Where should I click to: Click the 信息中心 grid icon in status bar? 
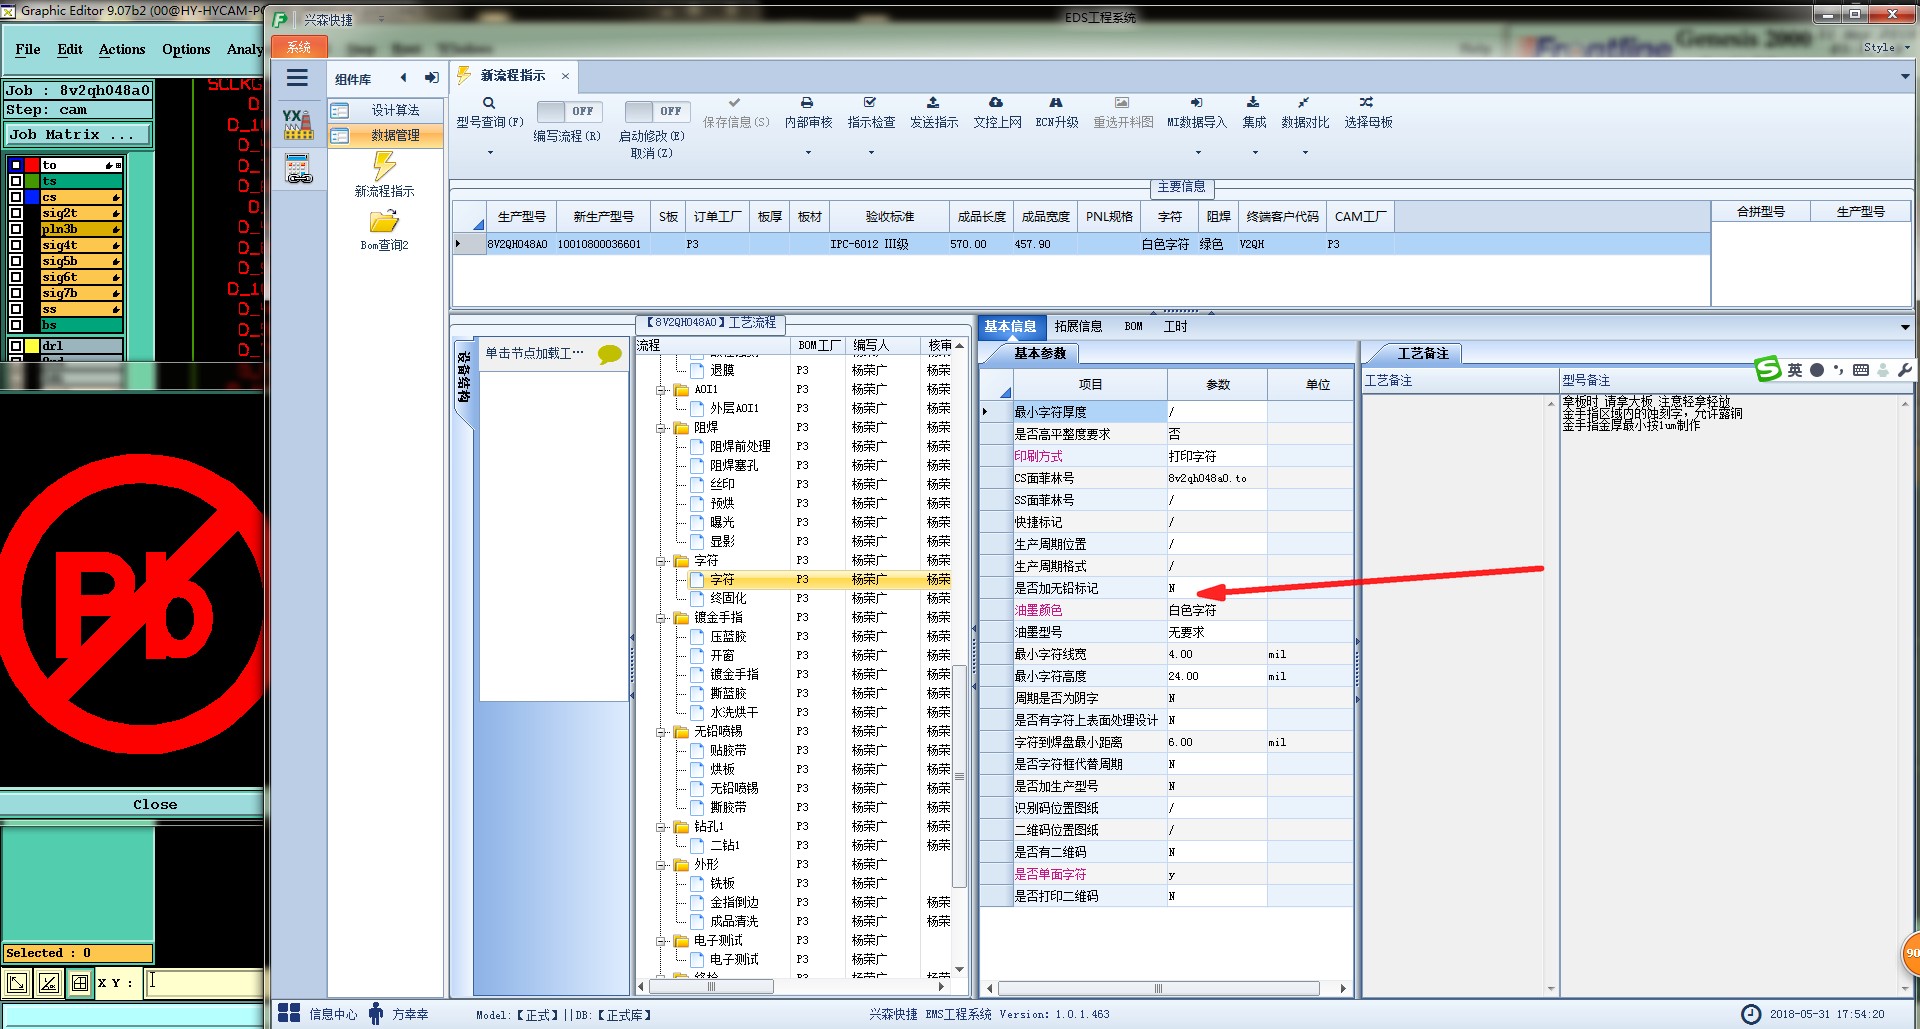(289, 1013)
